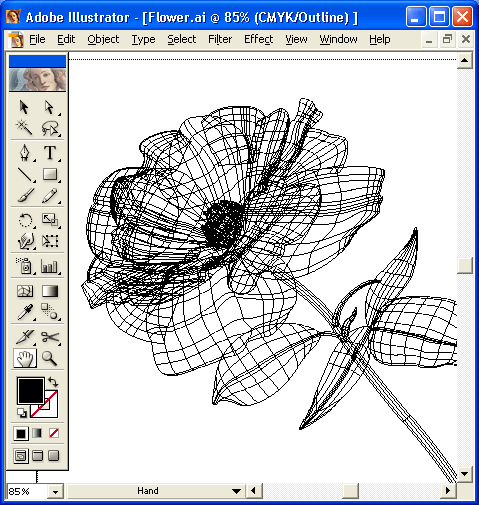479x505 pixels.
Task: Select the Scissors tool
Action: tap(50, 337)
